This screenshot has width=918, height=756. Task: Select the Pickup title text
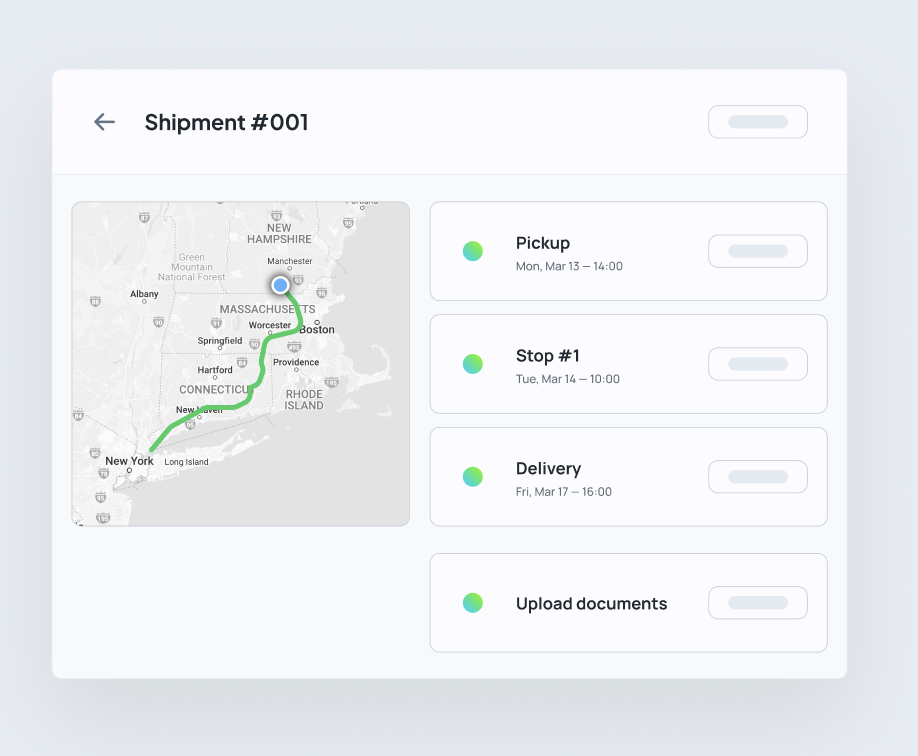pyautogui.click(x=542, y=243)
